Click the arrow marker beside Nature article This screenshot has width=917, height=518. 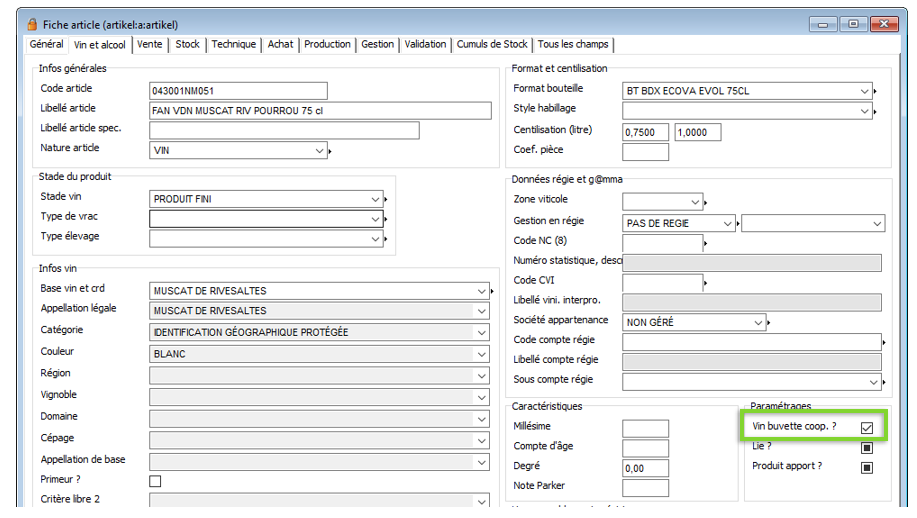point(330,152)
